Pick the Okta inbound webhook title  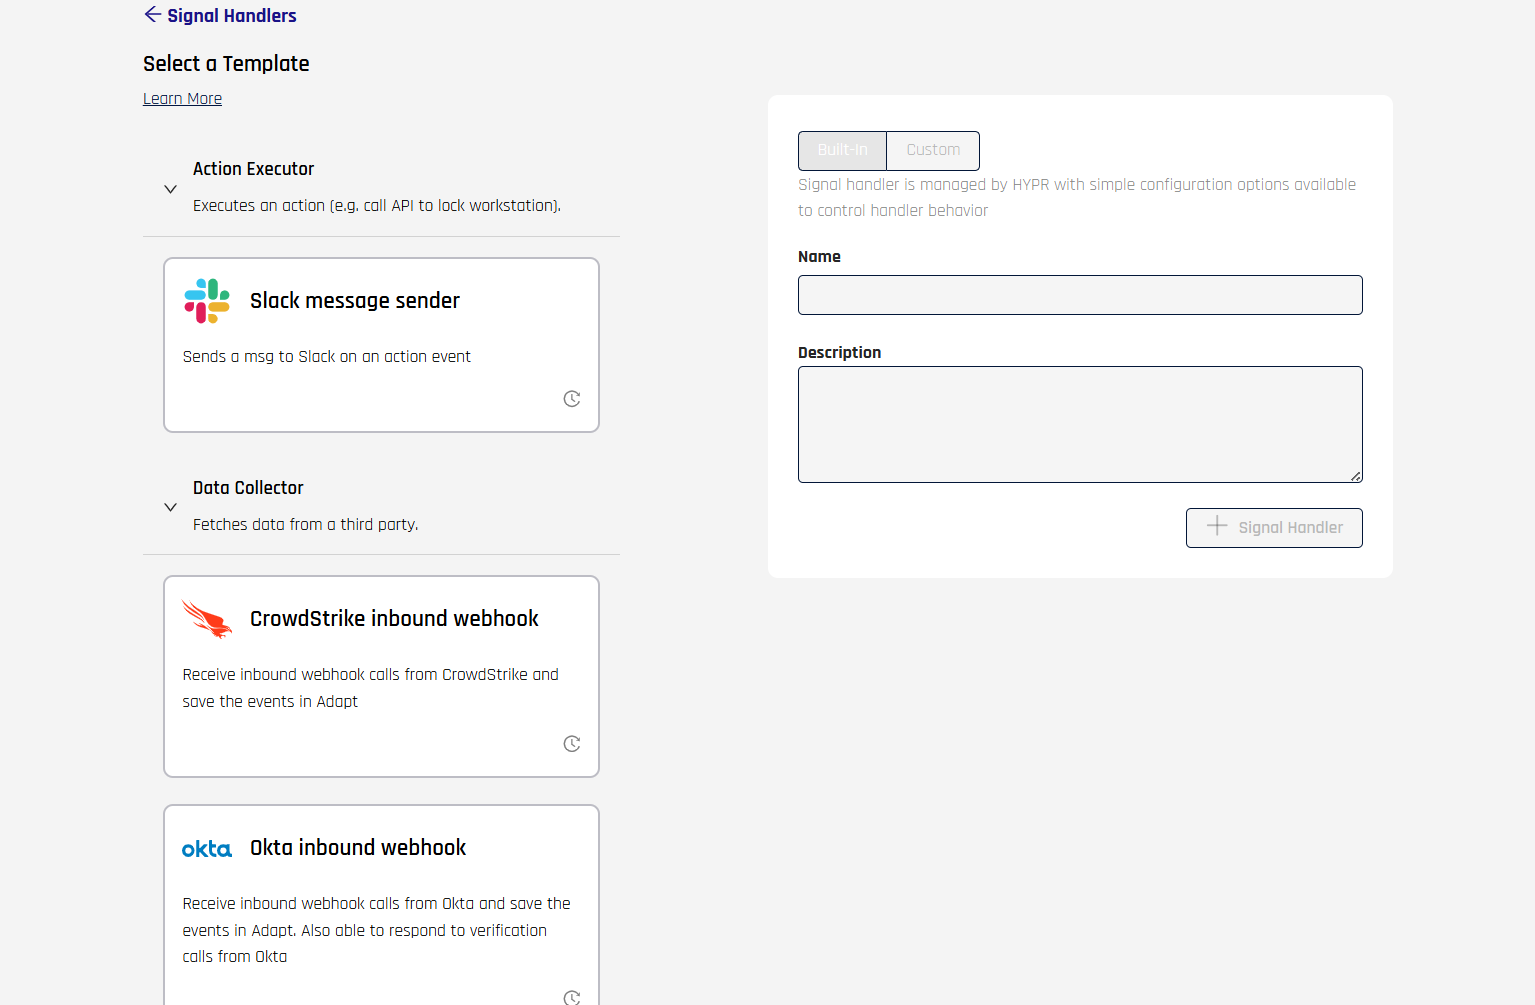358,848
